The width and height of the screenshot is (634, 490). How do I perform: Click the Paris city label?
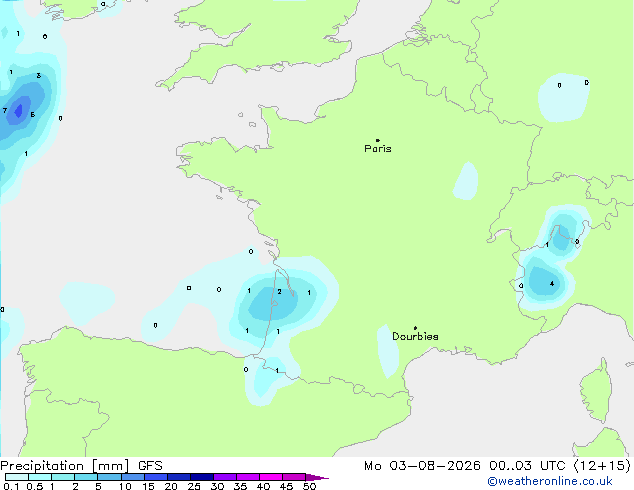(378, 149)
